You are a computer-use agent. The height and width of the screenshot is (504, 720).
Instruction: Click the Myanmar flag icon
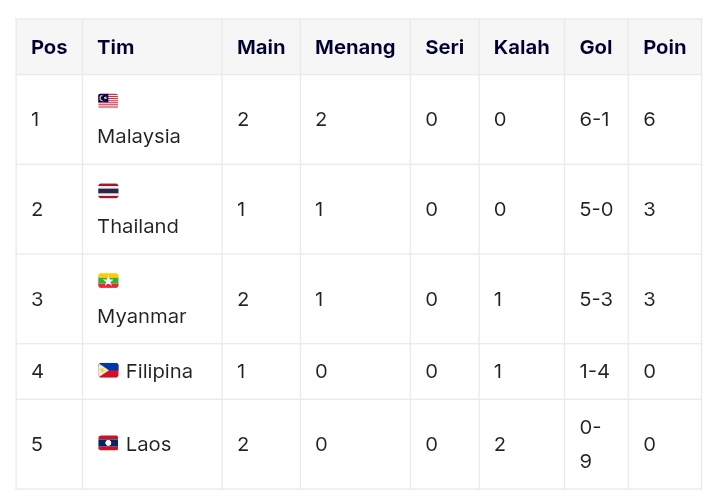[108, 280]
